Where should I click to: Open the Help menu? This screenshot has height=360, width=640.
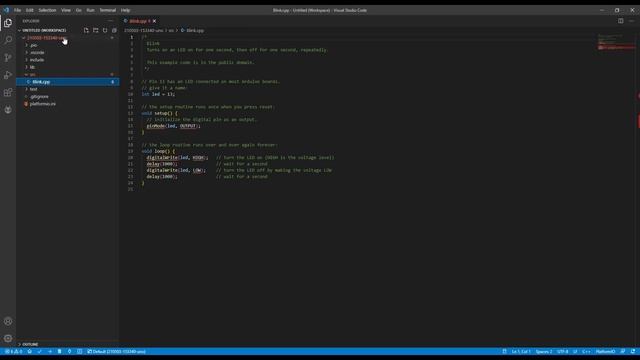tap(125, 10)
